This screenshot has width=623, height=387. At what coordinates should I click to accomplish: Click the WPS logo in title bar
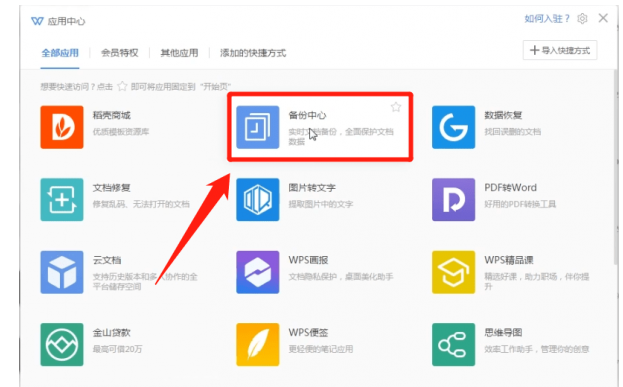pos(37,21)
